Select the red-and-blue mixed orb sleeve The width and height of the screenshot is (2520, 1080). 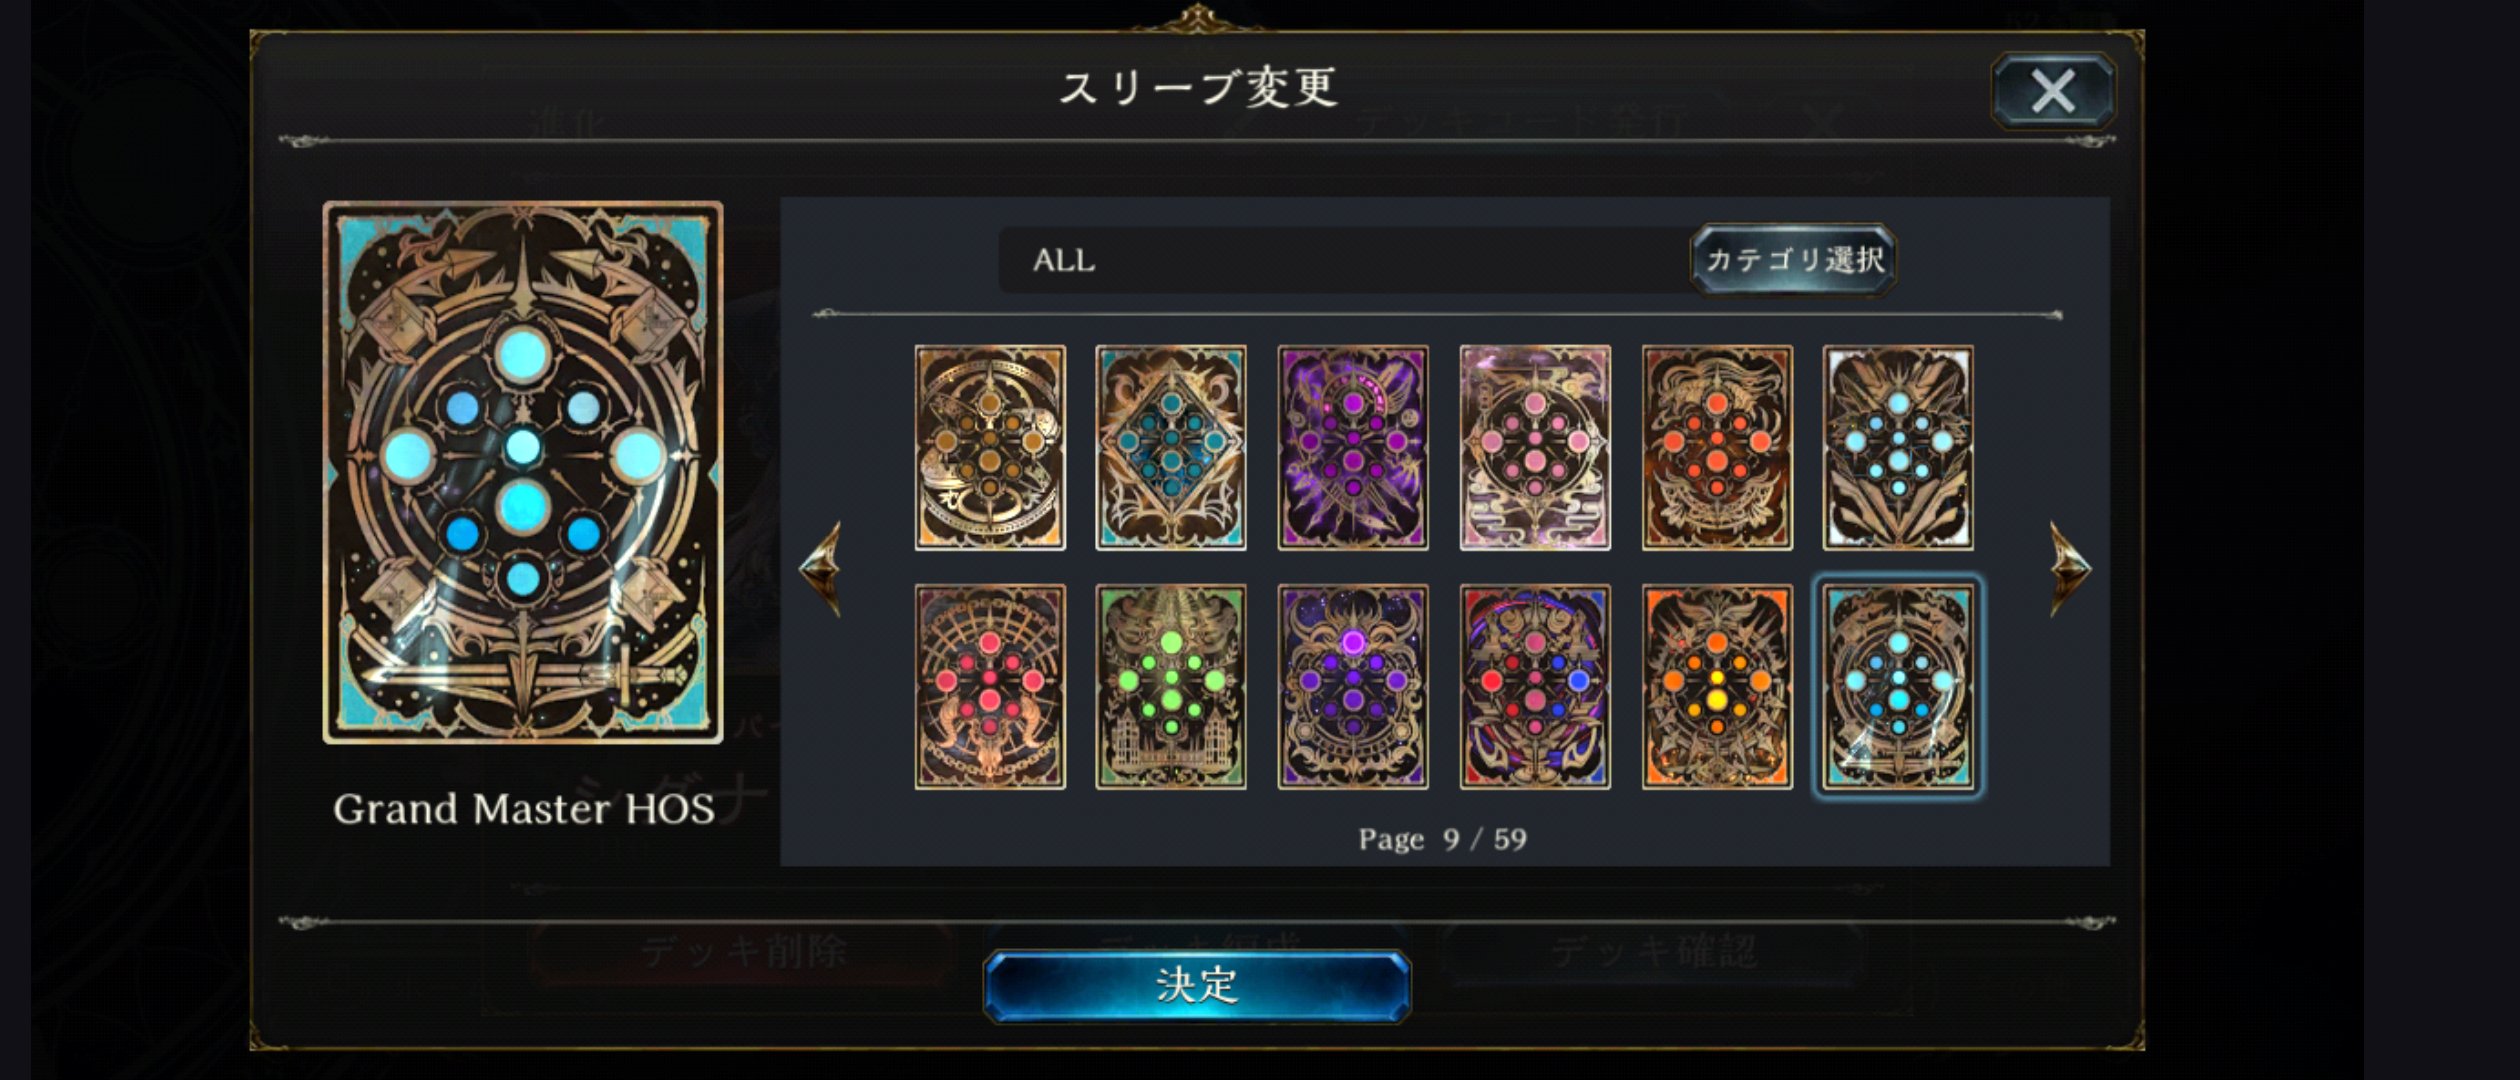(x=1535, y=687)
